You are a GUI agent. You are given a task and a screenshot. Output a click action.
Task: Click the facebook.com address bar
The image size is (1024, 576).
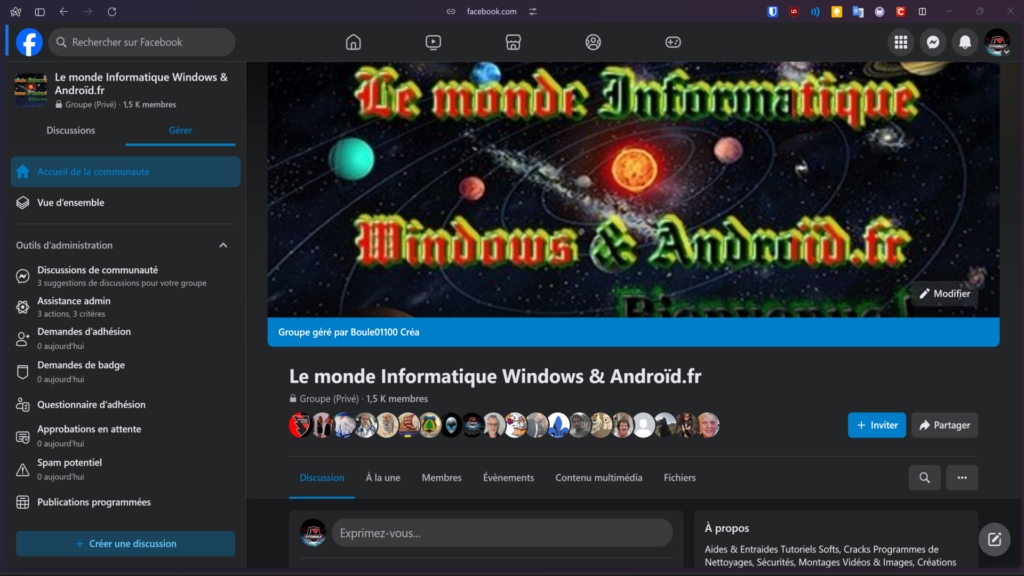492,12
